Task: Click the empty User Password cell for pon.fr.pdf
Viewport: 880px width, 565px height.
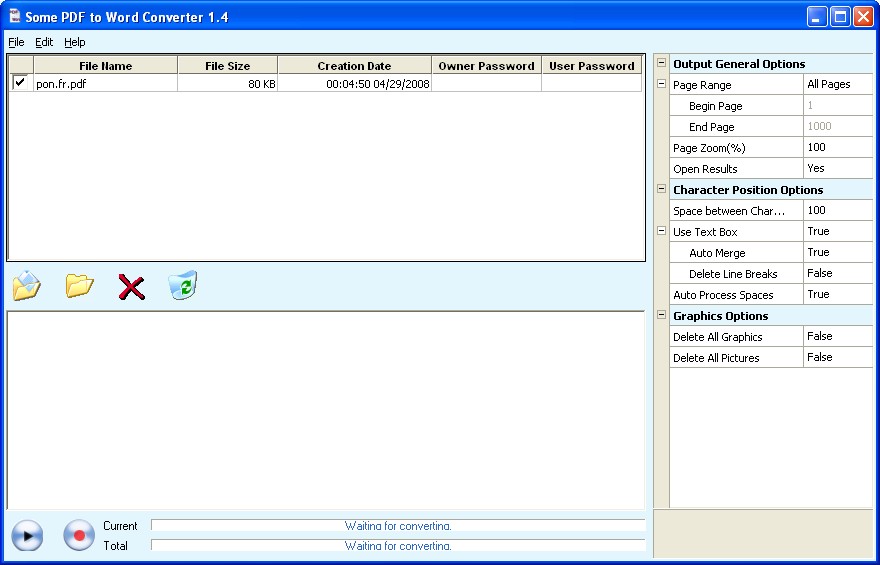Action: [x=592, y=84]
